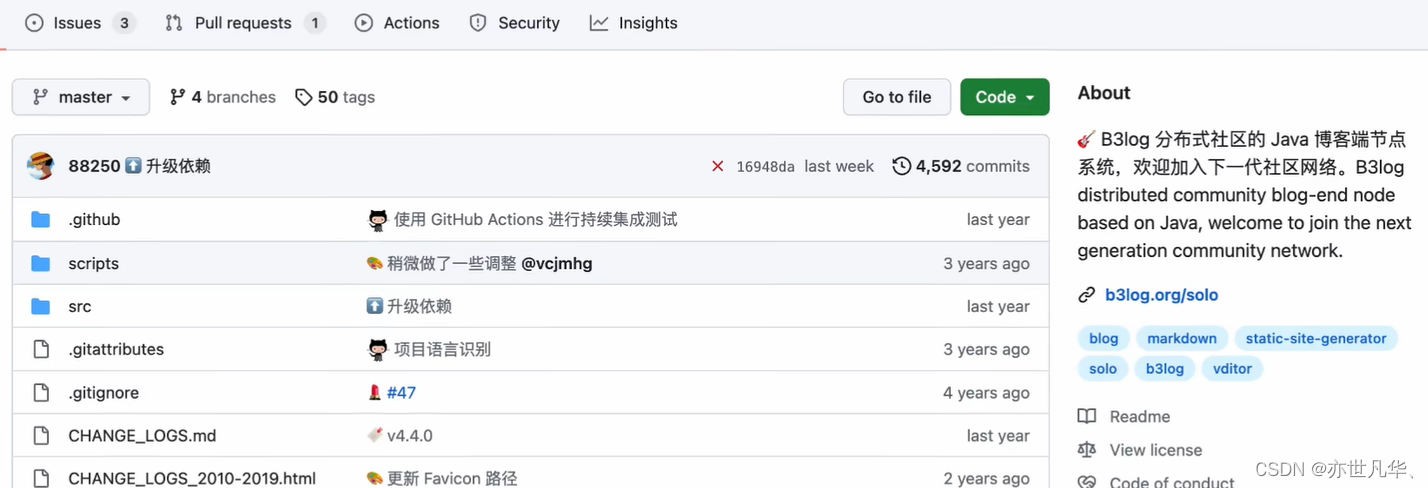The image size is (1428, 488).
Task: Click the link chain icon beside b3log.org/solo
Action: pos(1087,295)
